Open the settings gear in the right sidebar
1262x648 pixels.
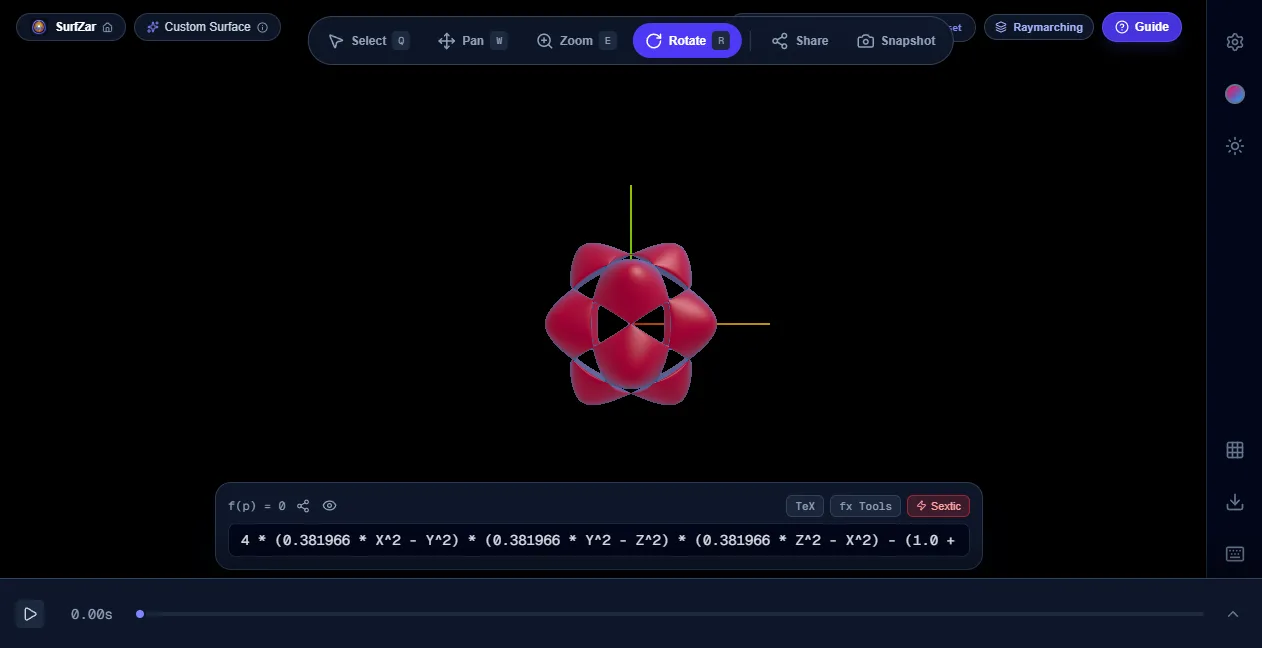[1235, 42]
